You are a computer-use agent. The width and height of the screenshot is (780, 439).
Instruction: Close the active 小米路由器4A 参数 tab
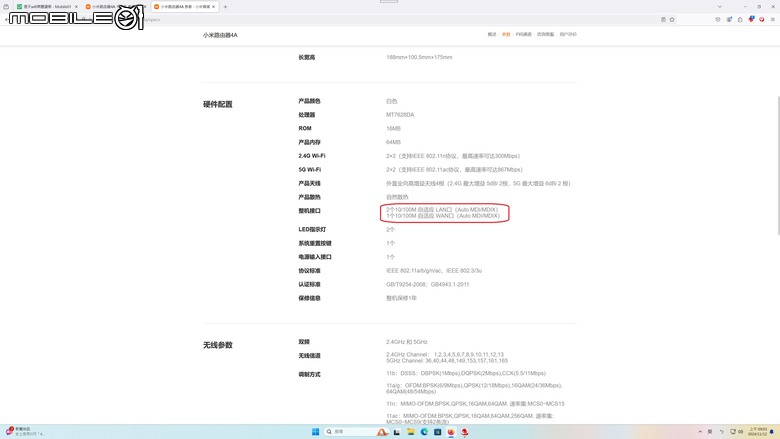point(213,6)
